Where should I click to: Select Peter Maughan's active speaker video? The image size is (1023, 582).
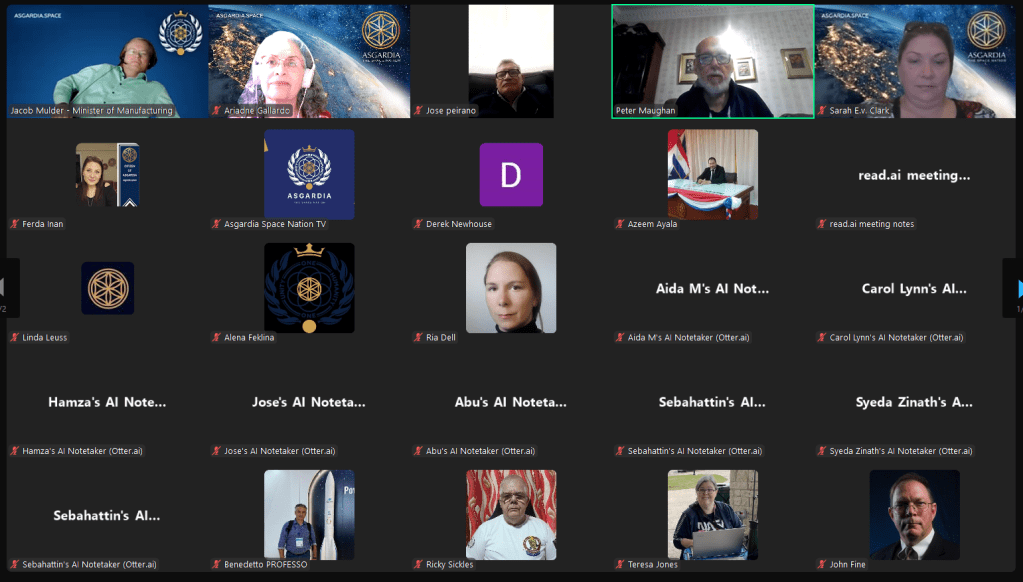click(712, 61)
